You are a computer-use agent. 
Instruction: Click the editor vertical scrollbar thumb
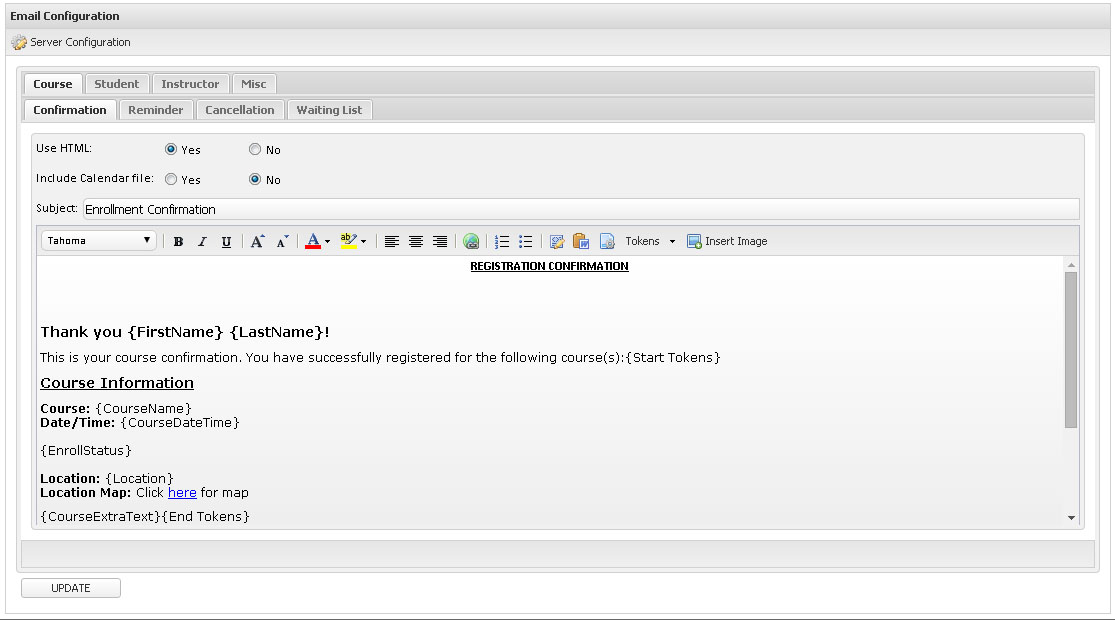pos(1071,350)
